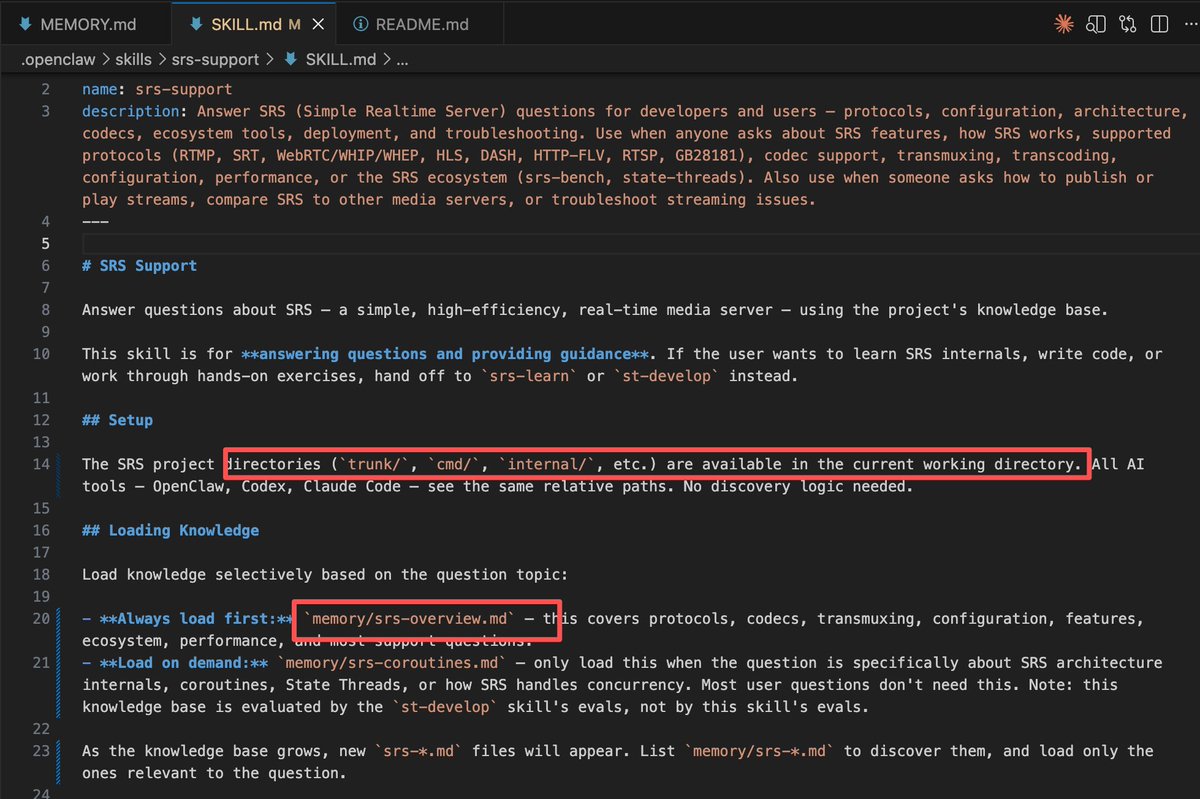The width and height of the screenshot is (1200, 799).
Task: Click line number 20 in gutter
Action: coord(40,619)
